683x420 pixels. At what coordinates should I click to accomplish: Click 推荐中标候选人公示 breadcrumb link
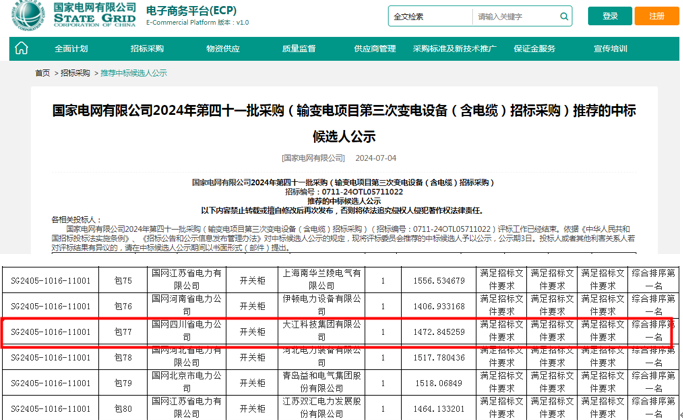(133, 73)
